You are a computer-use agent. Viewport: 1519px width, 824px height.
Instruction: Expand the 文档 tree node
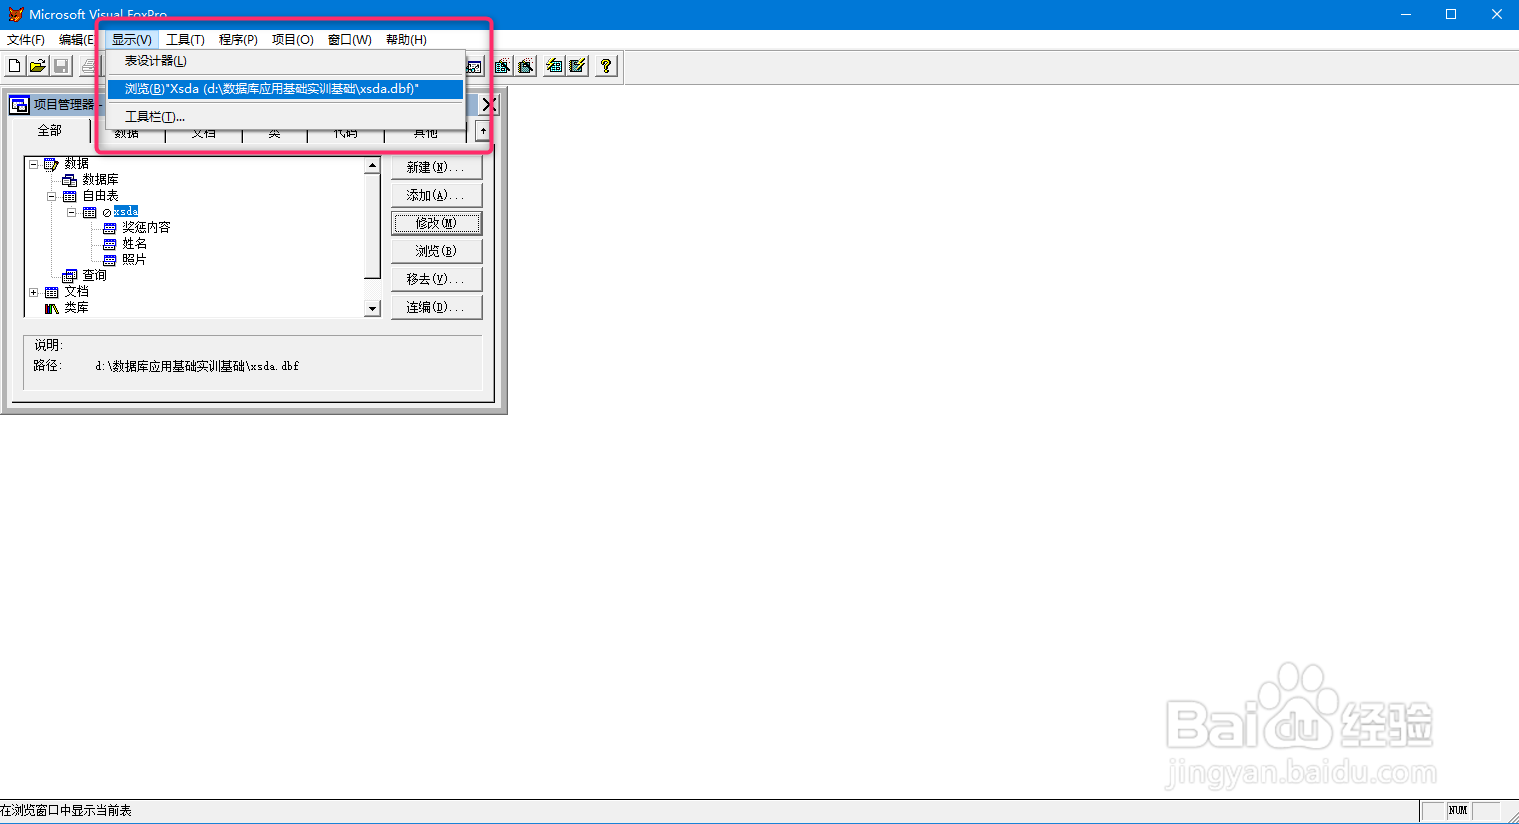tap(33, 292)
